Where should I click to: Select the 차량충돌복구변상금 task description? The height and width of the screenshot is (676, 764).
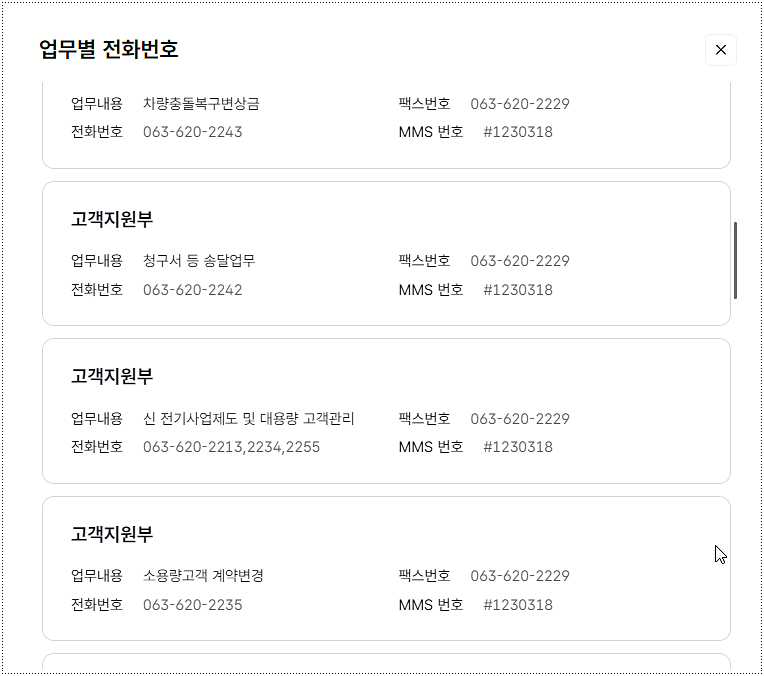201,104
